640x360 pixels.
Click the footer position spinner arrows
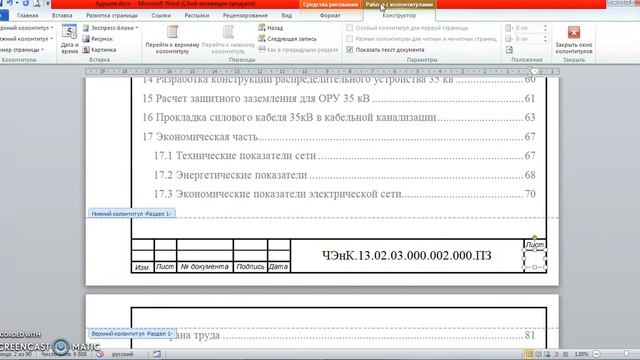(x=545, y=39)
